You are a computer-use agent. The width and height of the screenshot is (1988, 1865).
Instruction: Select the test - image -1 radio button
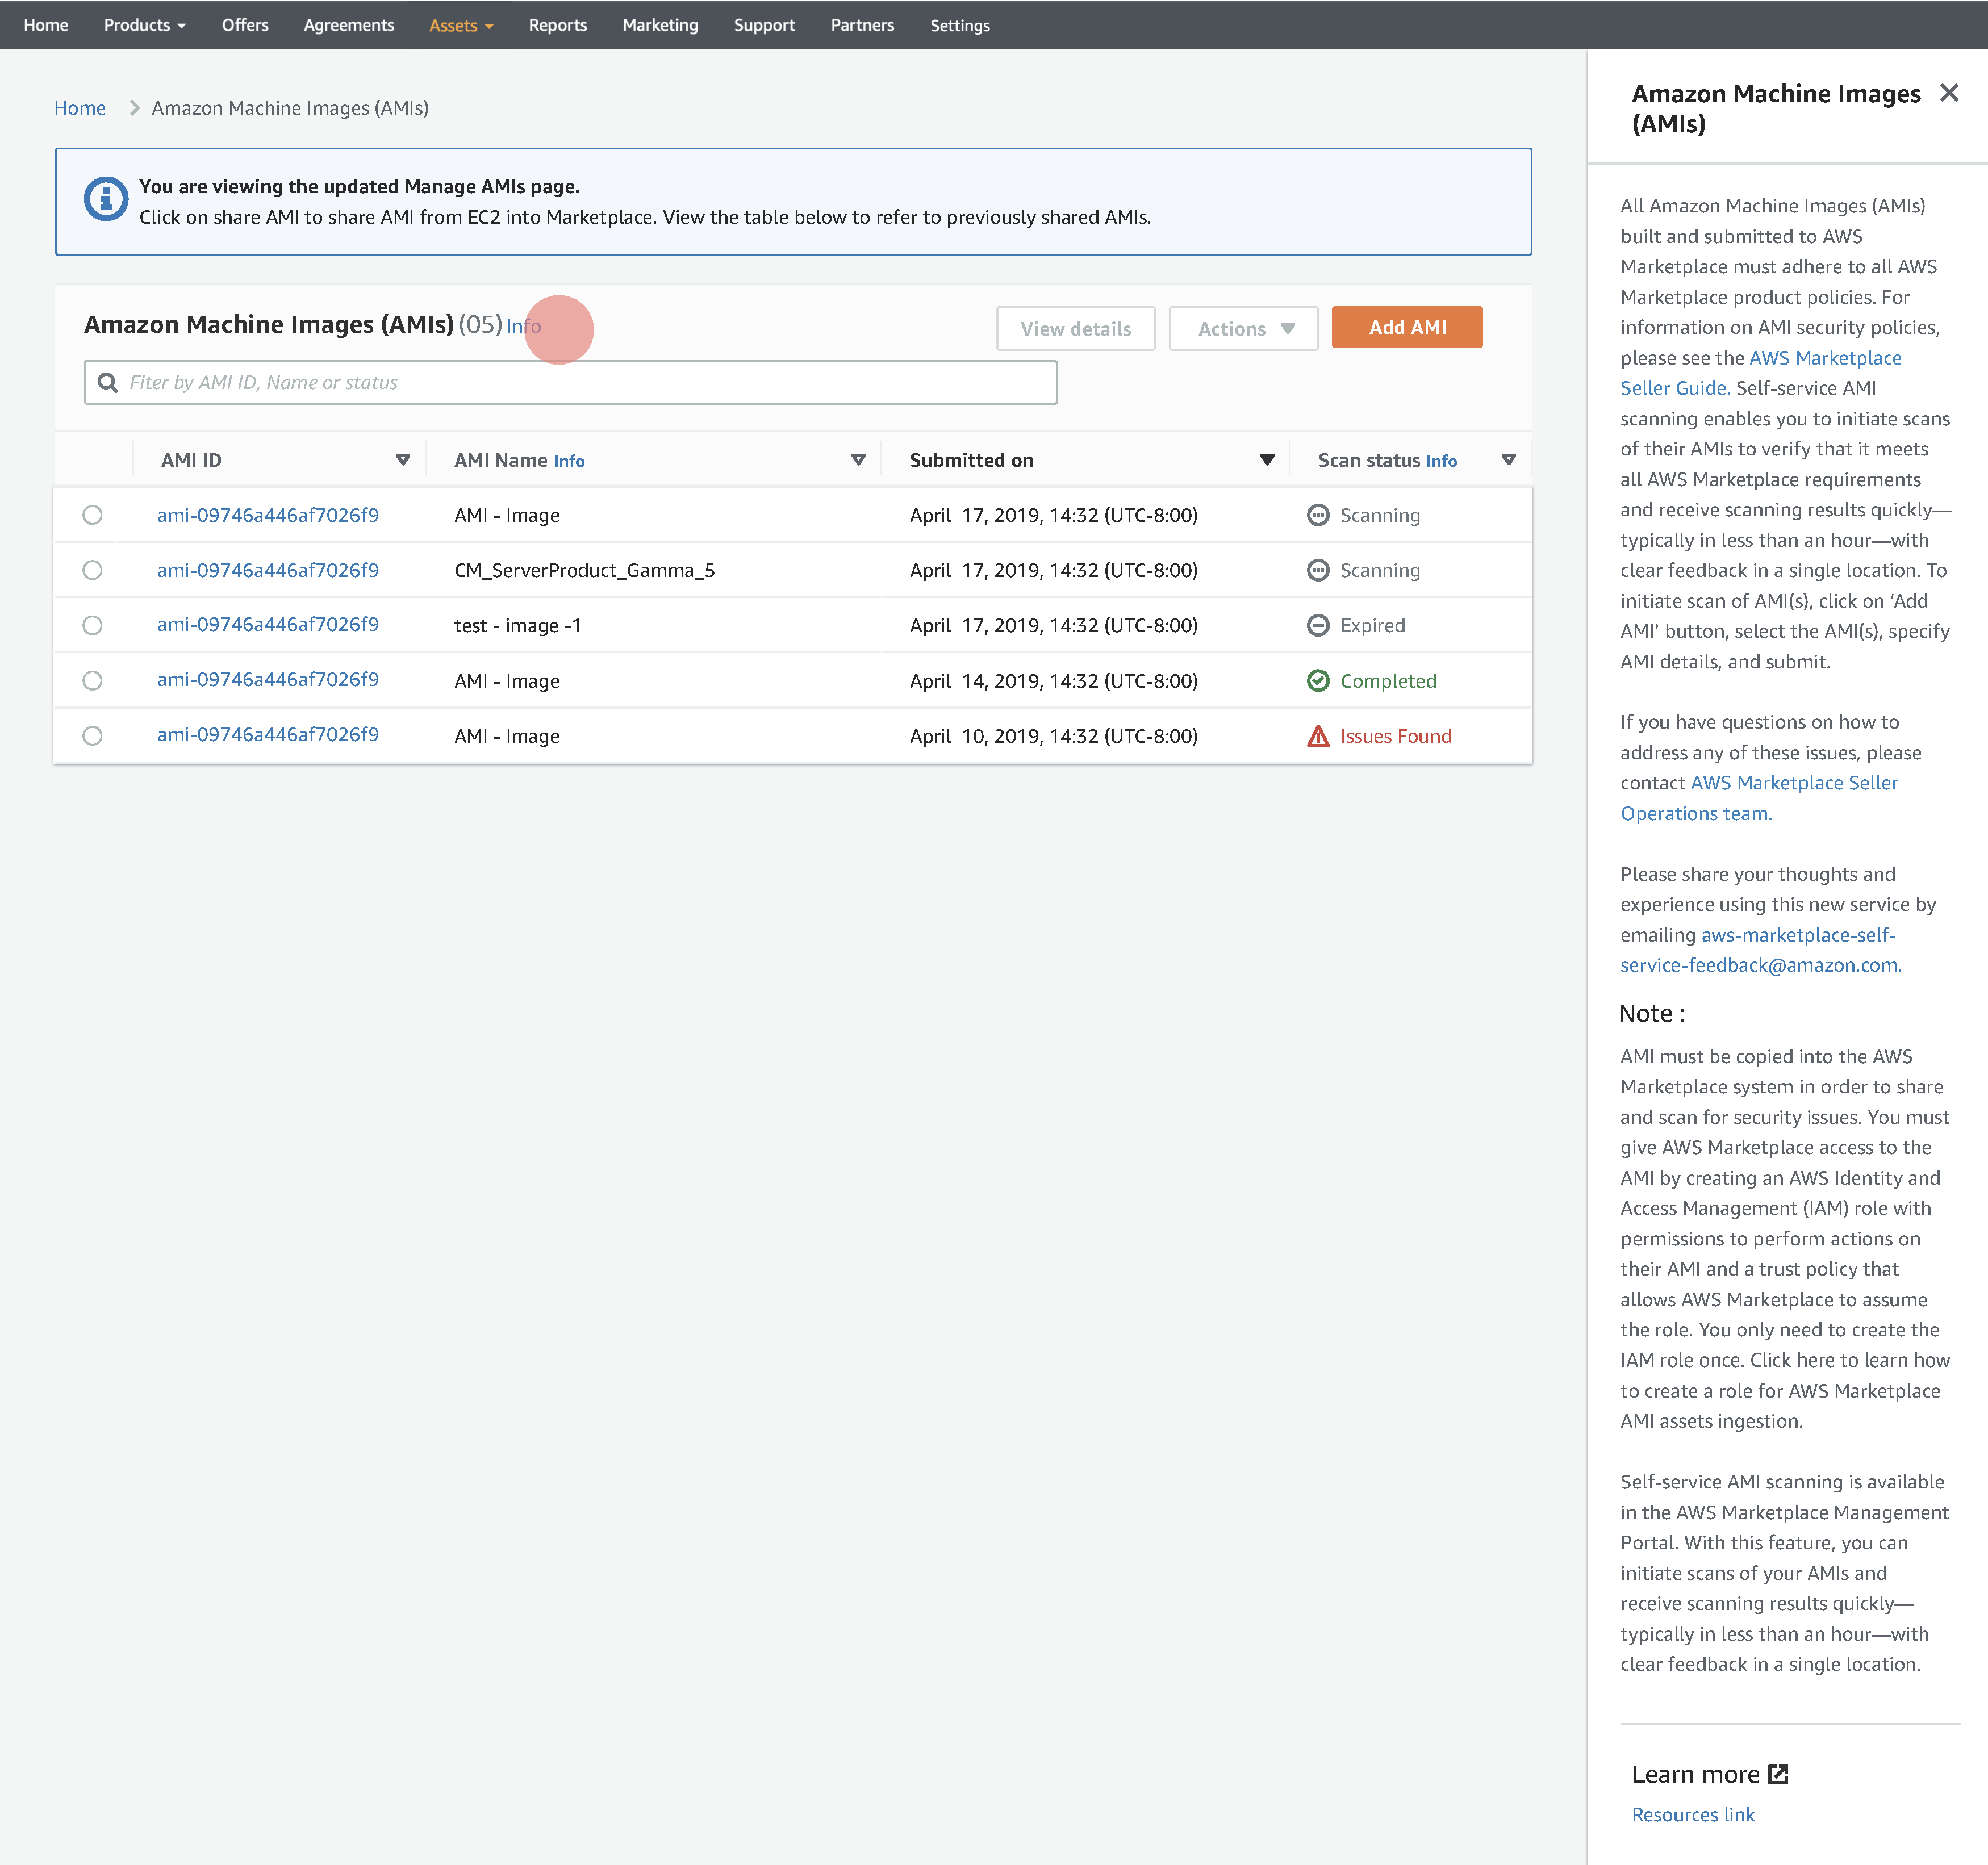(92, 626)
